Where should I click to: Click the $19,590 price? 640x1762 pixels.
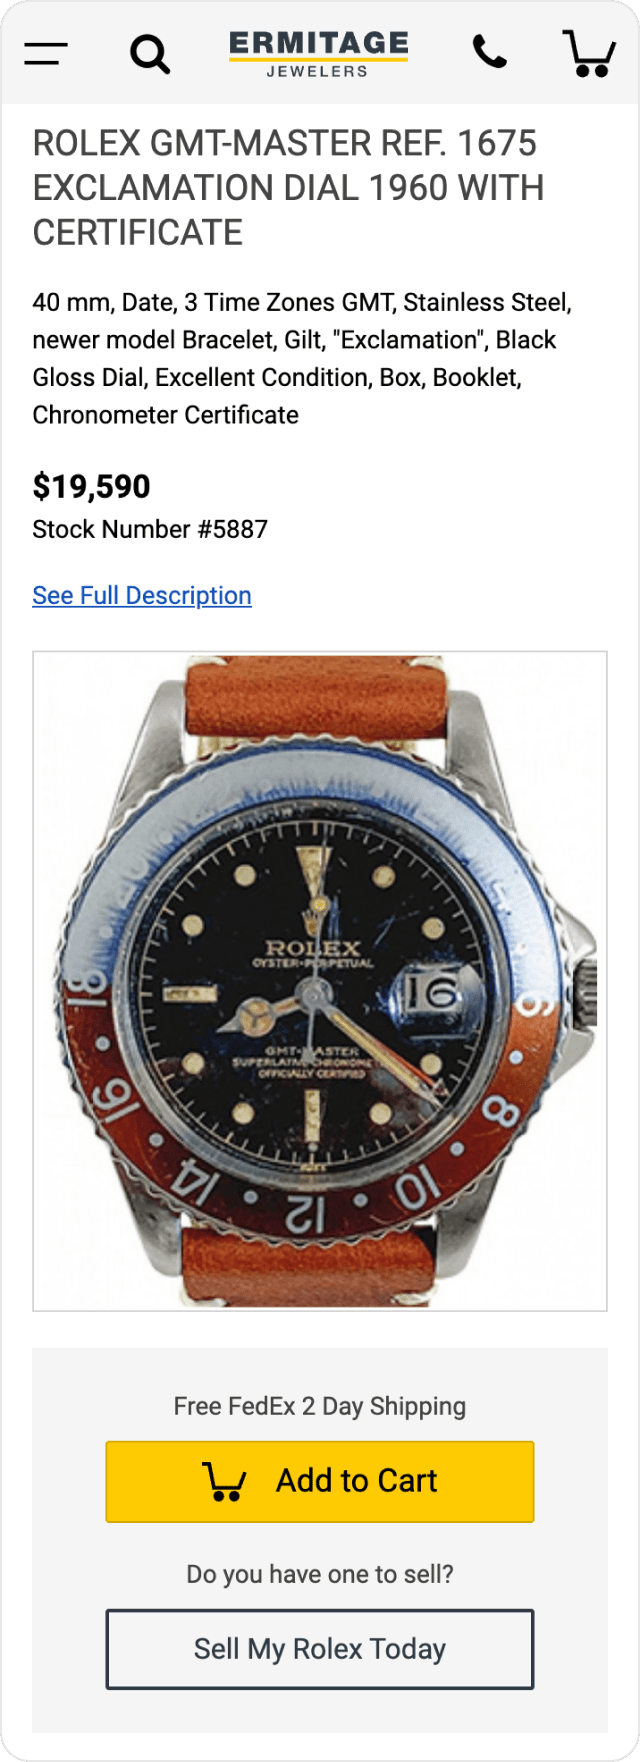point(91,487)
